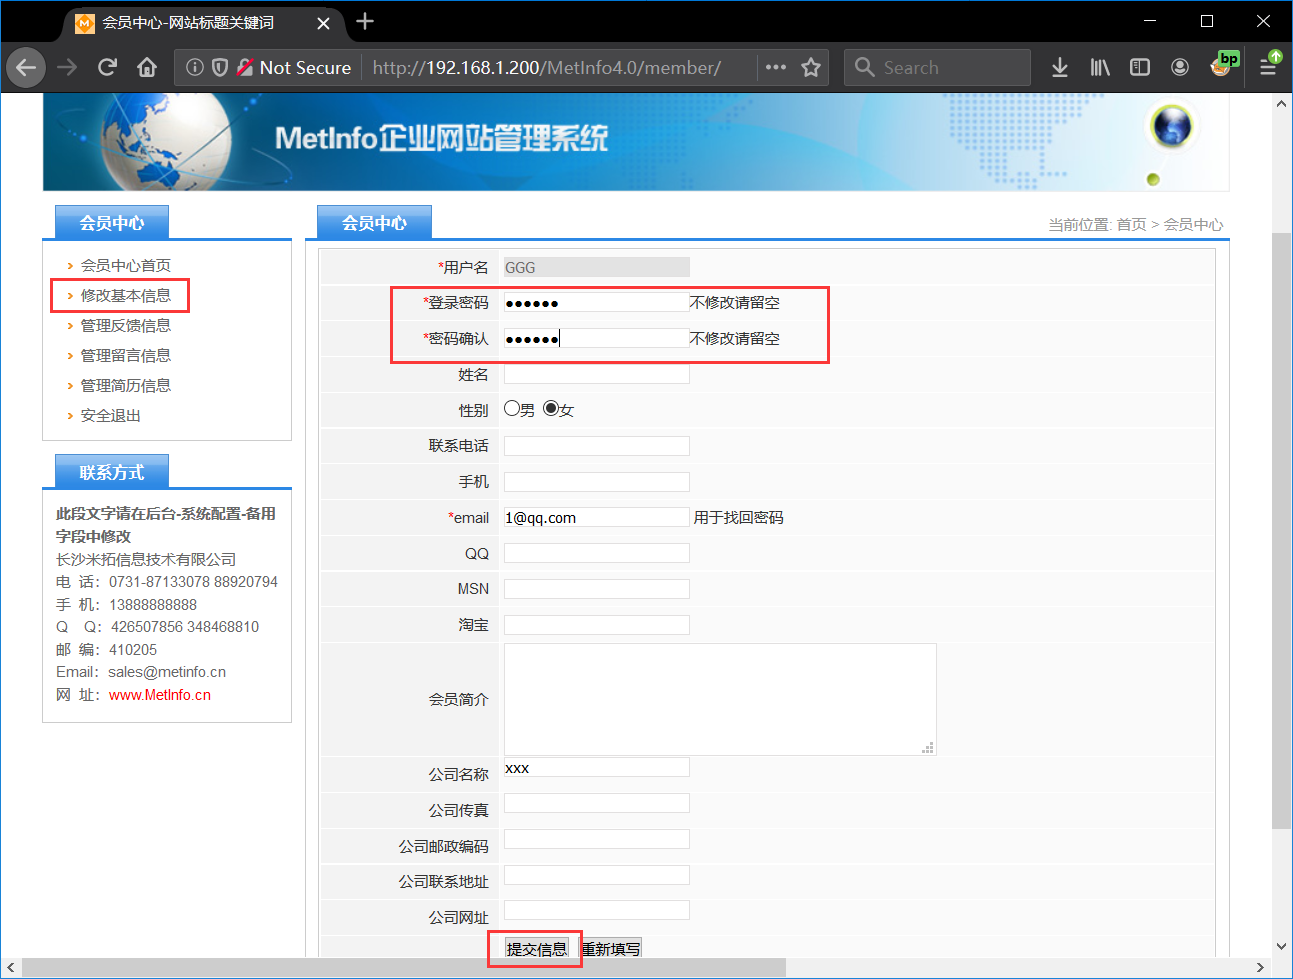The width and height of the screenshot is (1293, 979).
Task: Click the 淘宝 input field
Action: (x=596, y=624)
